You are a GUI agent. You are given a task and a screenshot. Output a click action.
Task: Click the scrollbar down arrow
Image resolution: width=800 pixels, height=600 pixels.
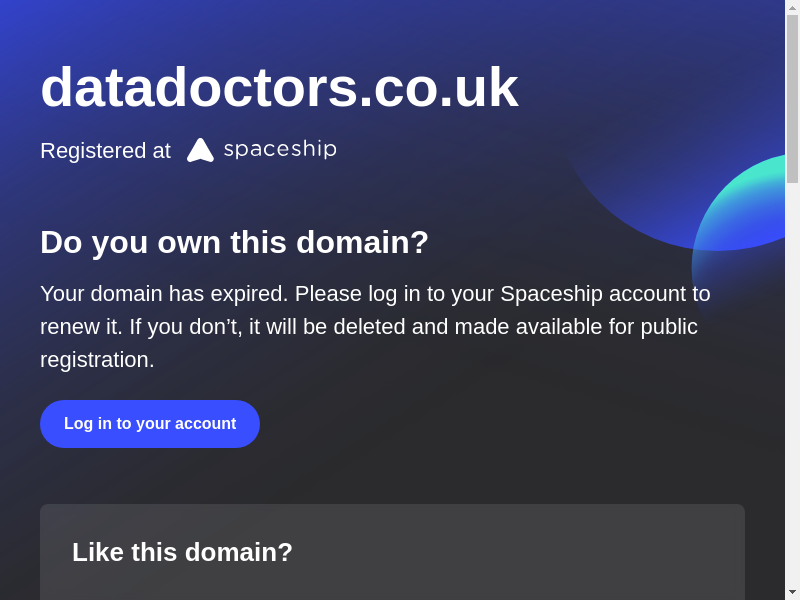point(792,592)
